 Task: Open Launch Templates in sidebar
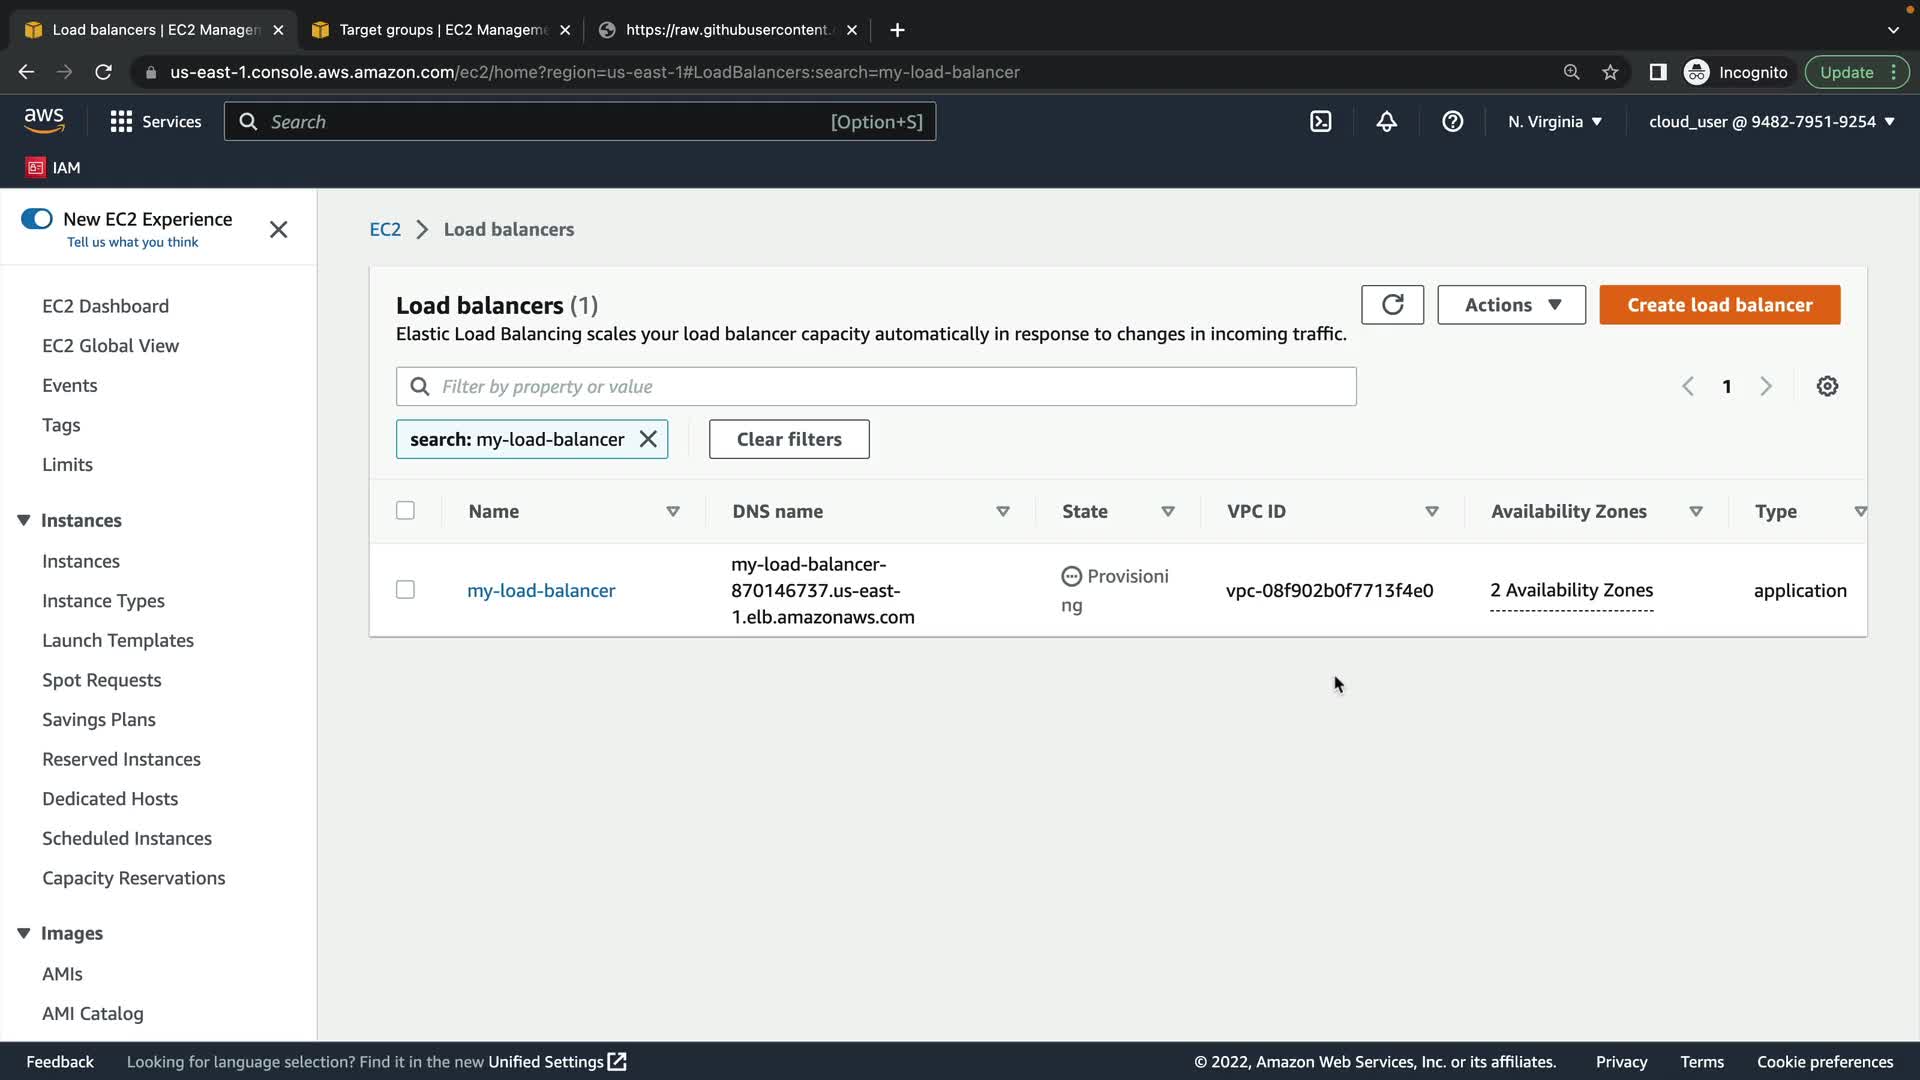(x=118, y=640)
